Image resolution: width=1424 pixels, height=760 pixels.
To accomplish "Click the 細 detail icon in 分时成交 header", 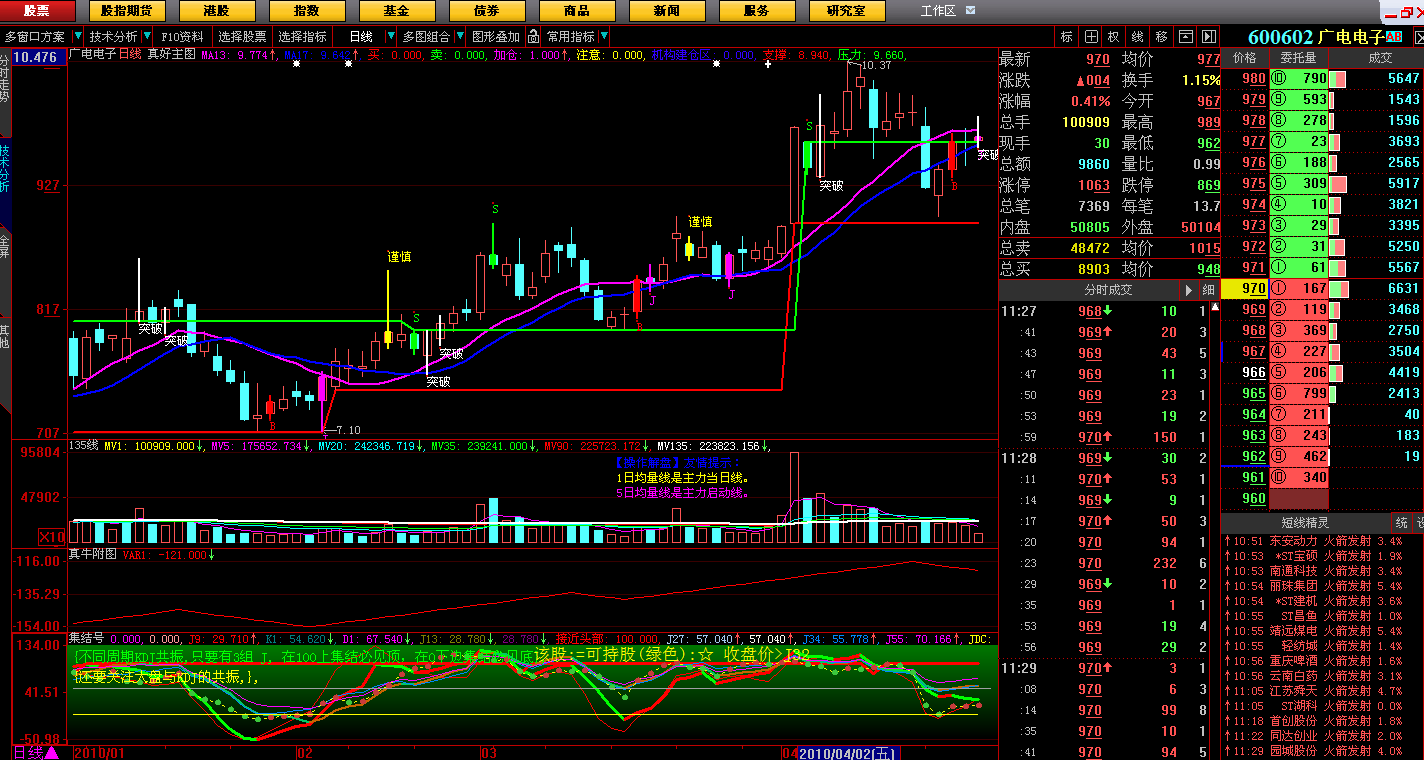I will (x=1208, y=290).
